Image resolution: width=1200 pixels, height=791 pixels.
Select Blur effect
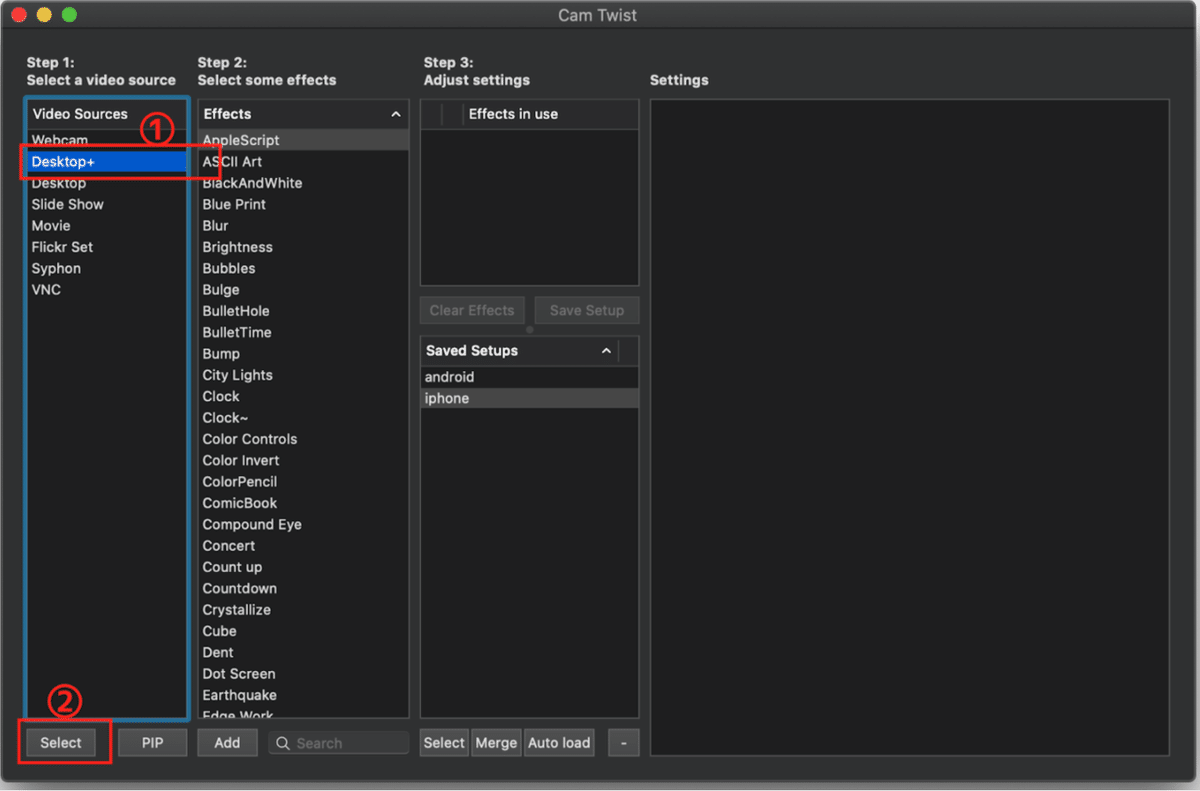(x=303, y=225)
